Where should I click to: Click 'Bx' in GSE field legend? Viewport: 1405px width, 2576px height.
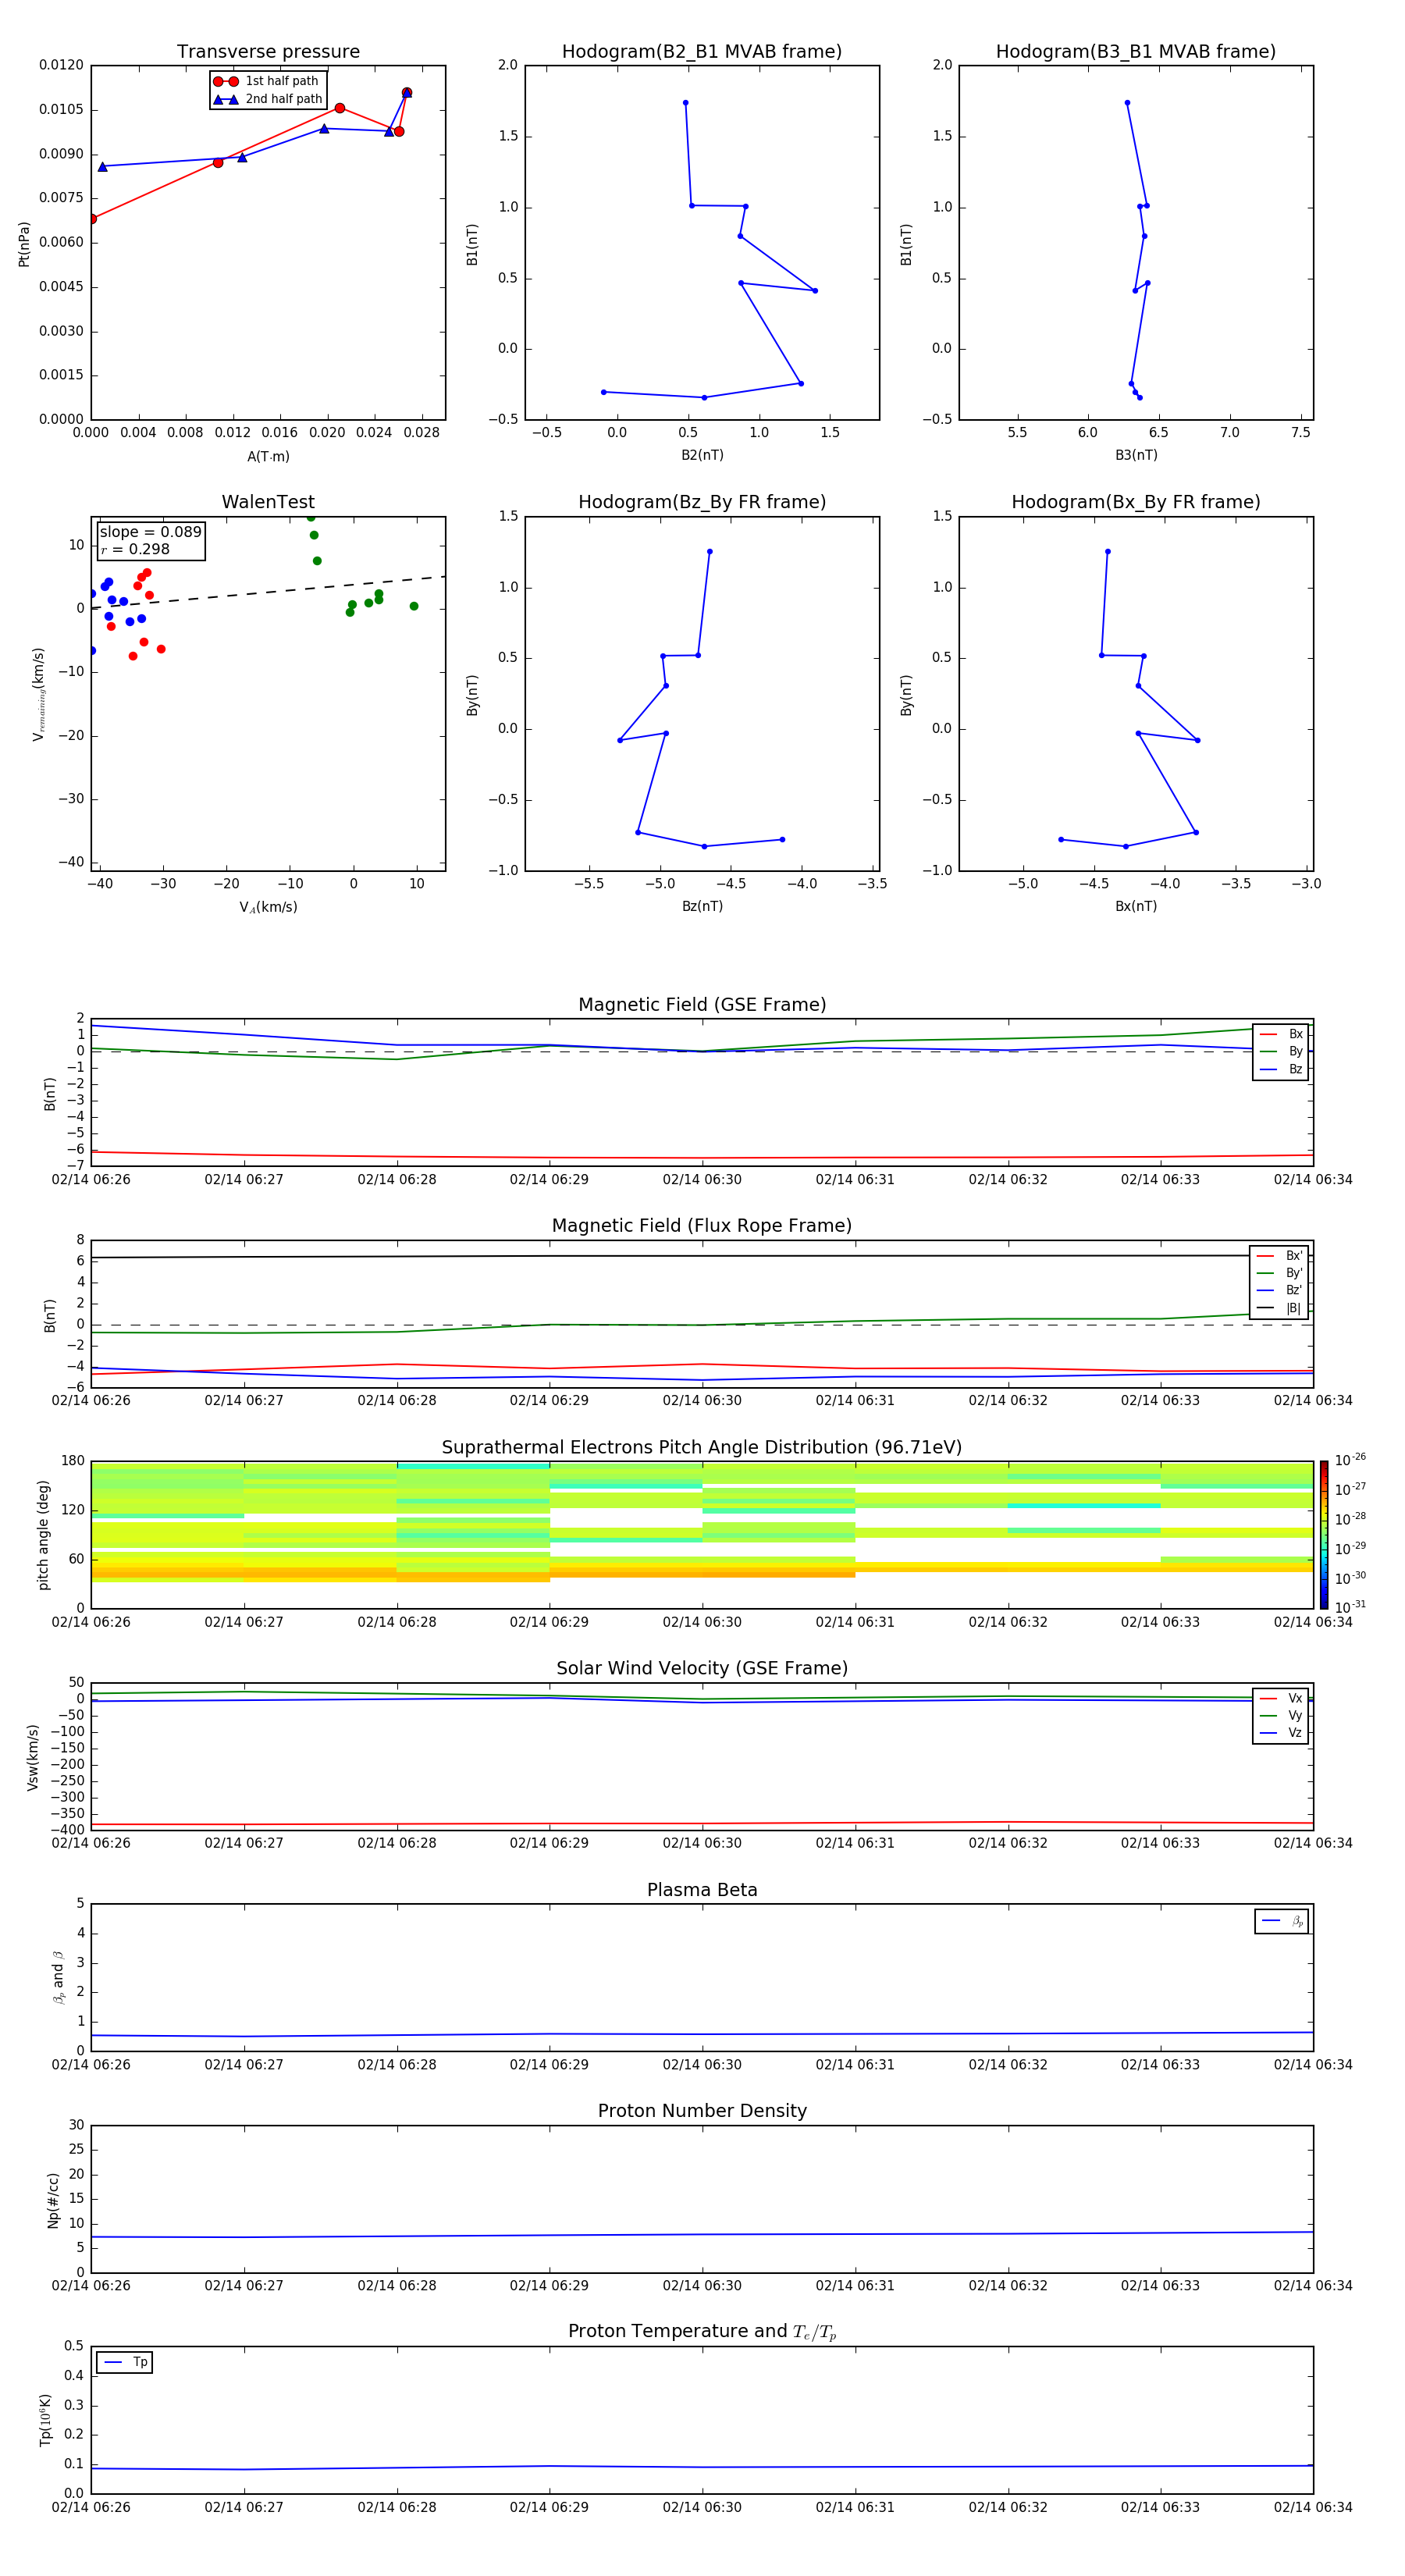(x=1295, y=1035)
